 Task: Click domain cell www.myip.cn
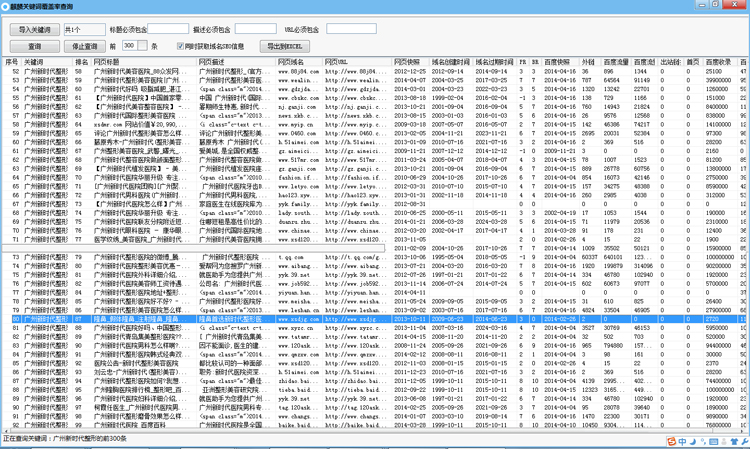tap(296, 124)
